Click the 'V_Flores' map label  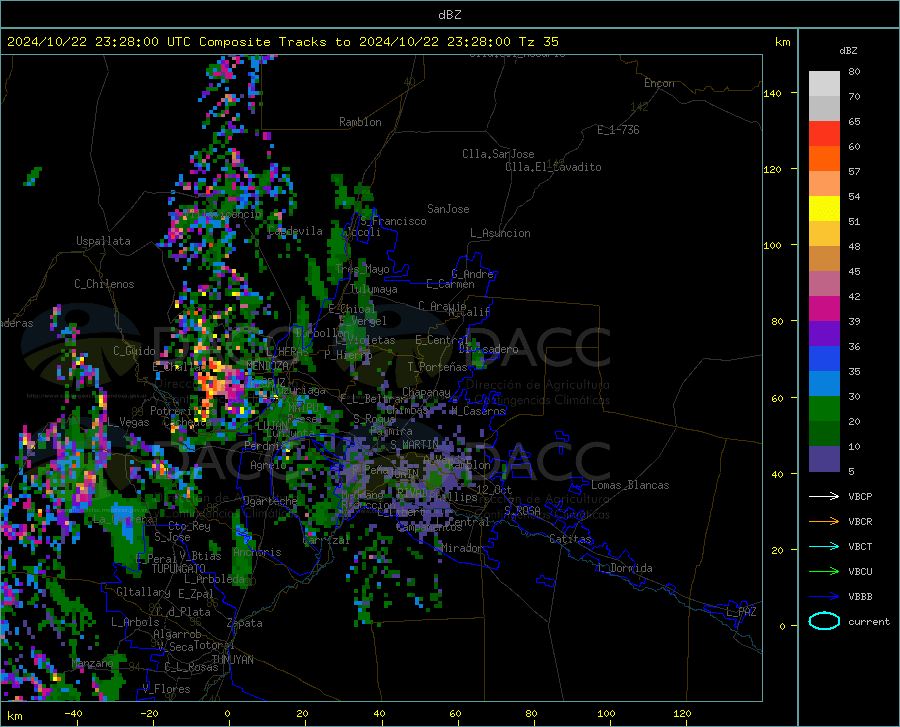[166, 689]
